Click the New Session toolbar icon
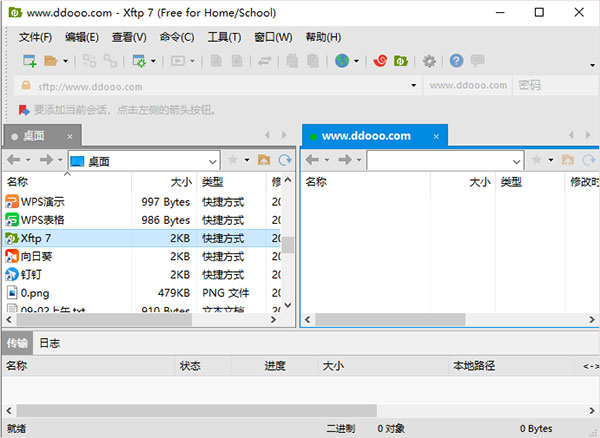The height and width of the screenshot is (438, 600). (x=29, y=61)
